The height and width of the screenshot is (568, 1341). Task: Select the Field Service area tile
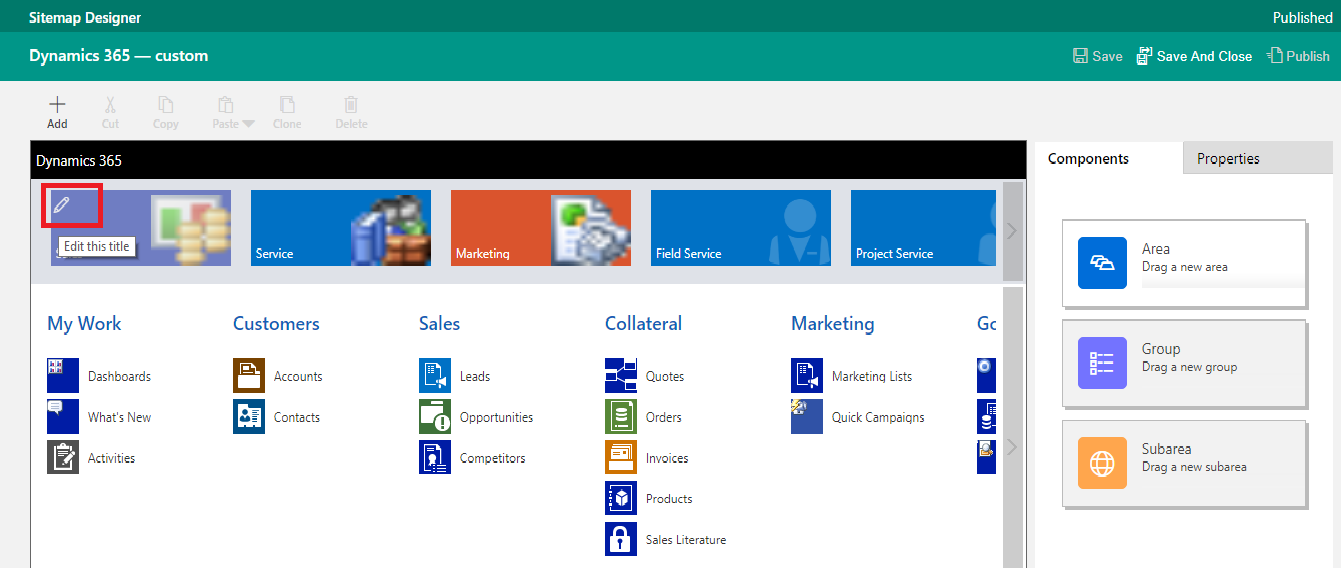(x=741, y=228)
